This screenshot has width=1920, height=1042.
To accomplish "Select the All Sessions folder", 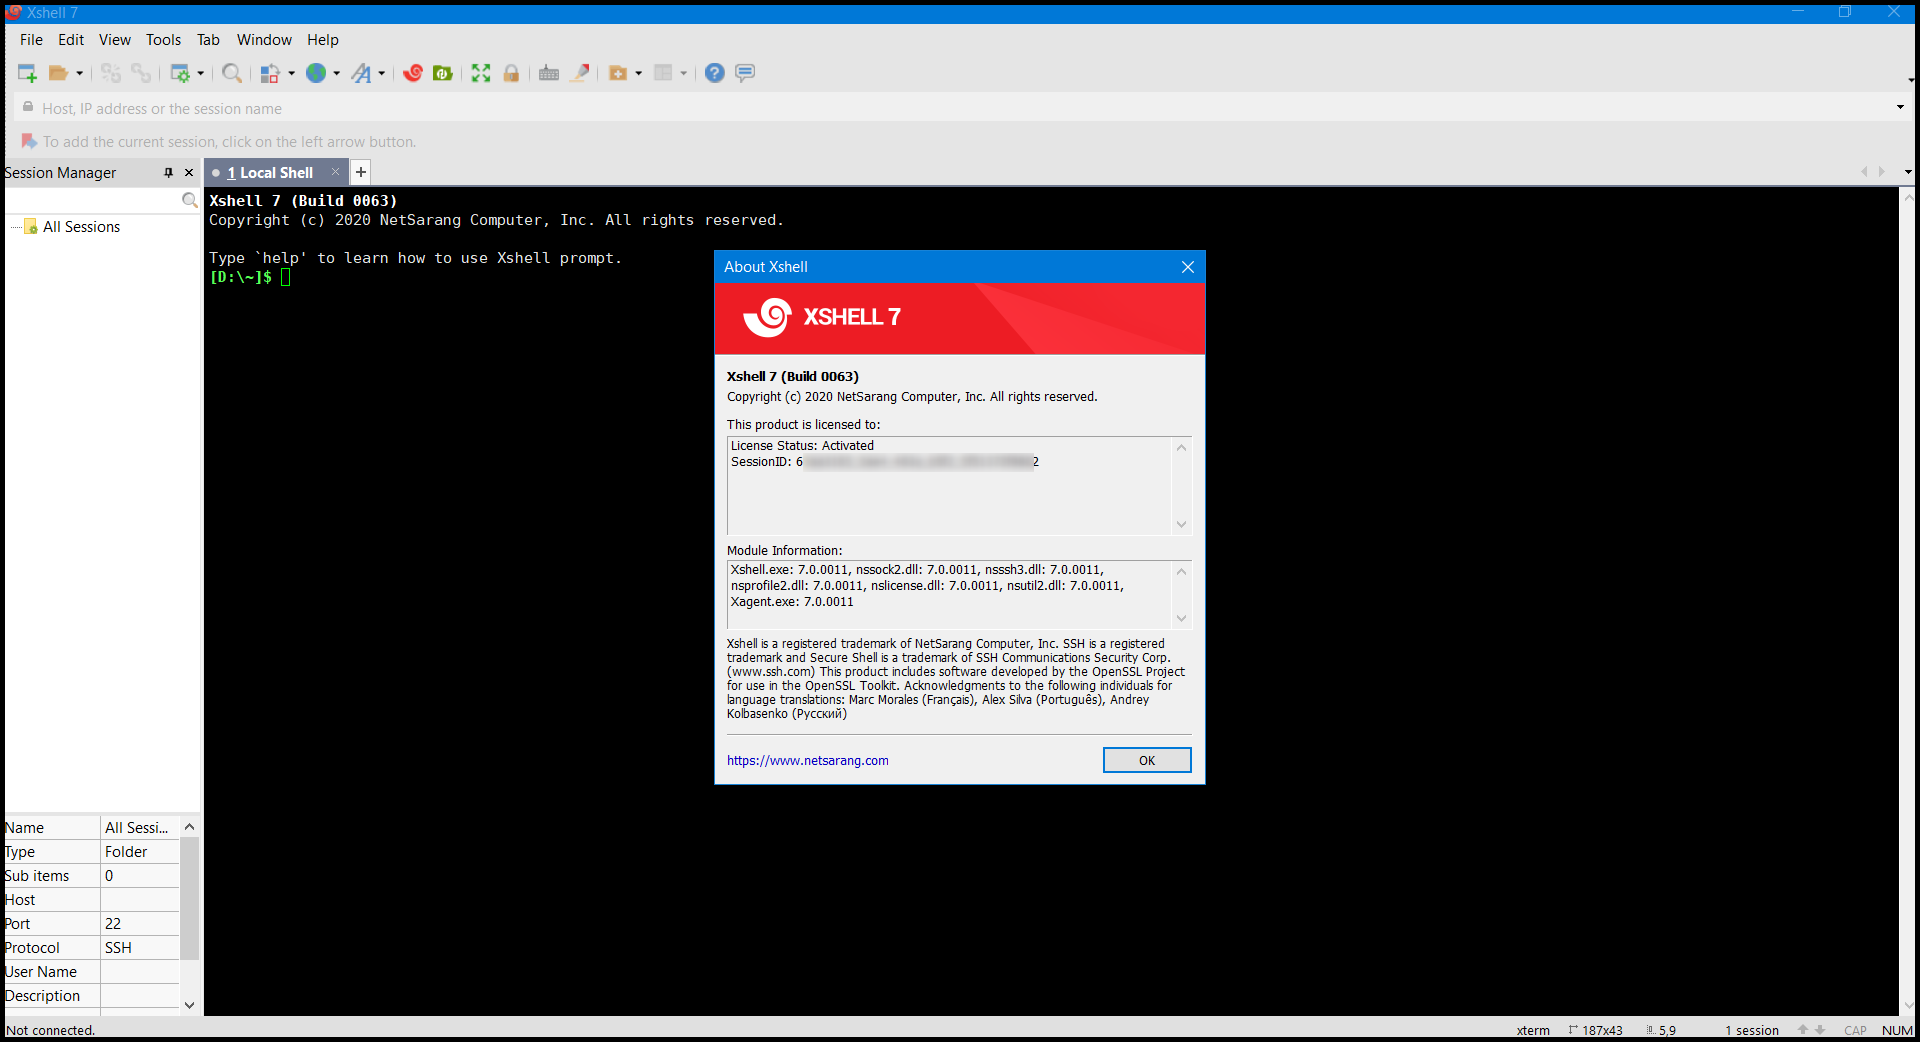I will [81, 227].
